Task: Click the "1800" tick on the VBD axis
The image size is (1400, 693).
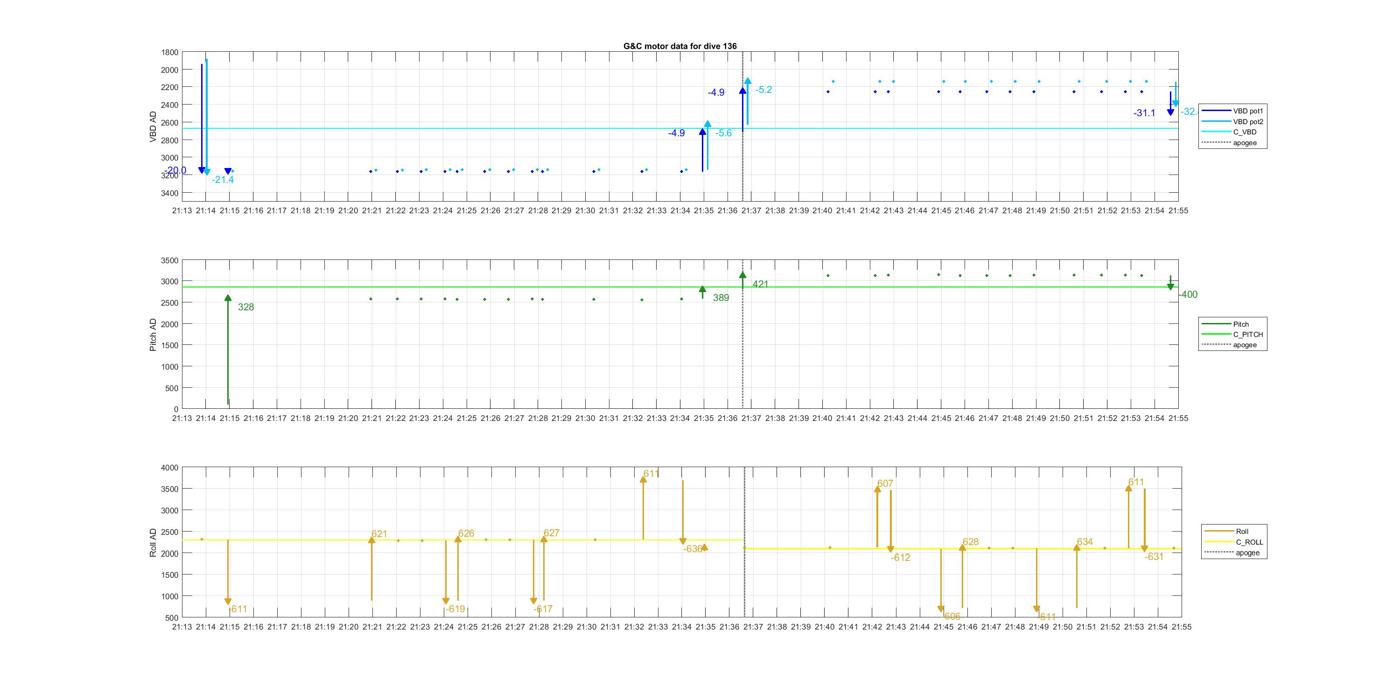Action: tap(170, 52)
